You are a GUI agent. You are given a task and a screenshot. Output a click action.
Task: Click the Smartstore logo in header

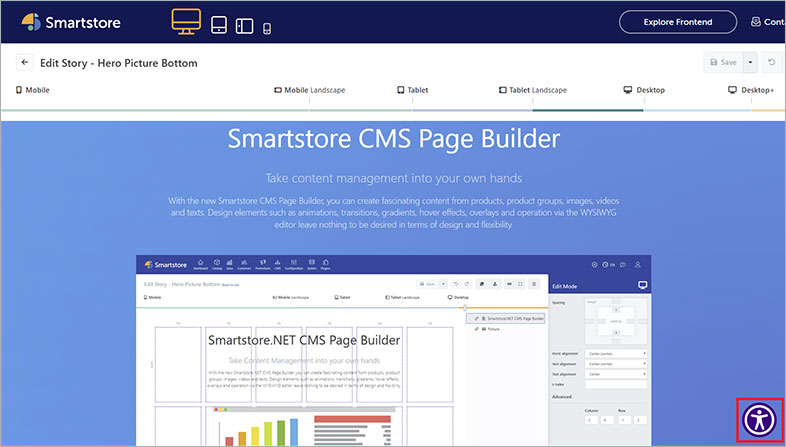pos(71,22)
